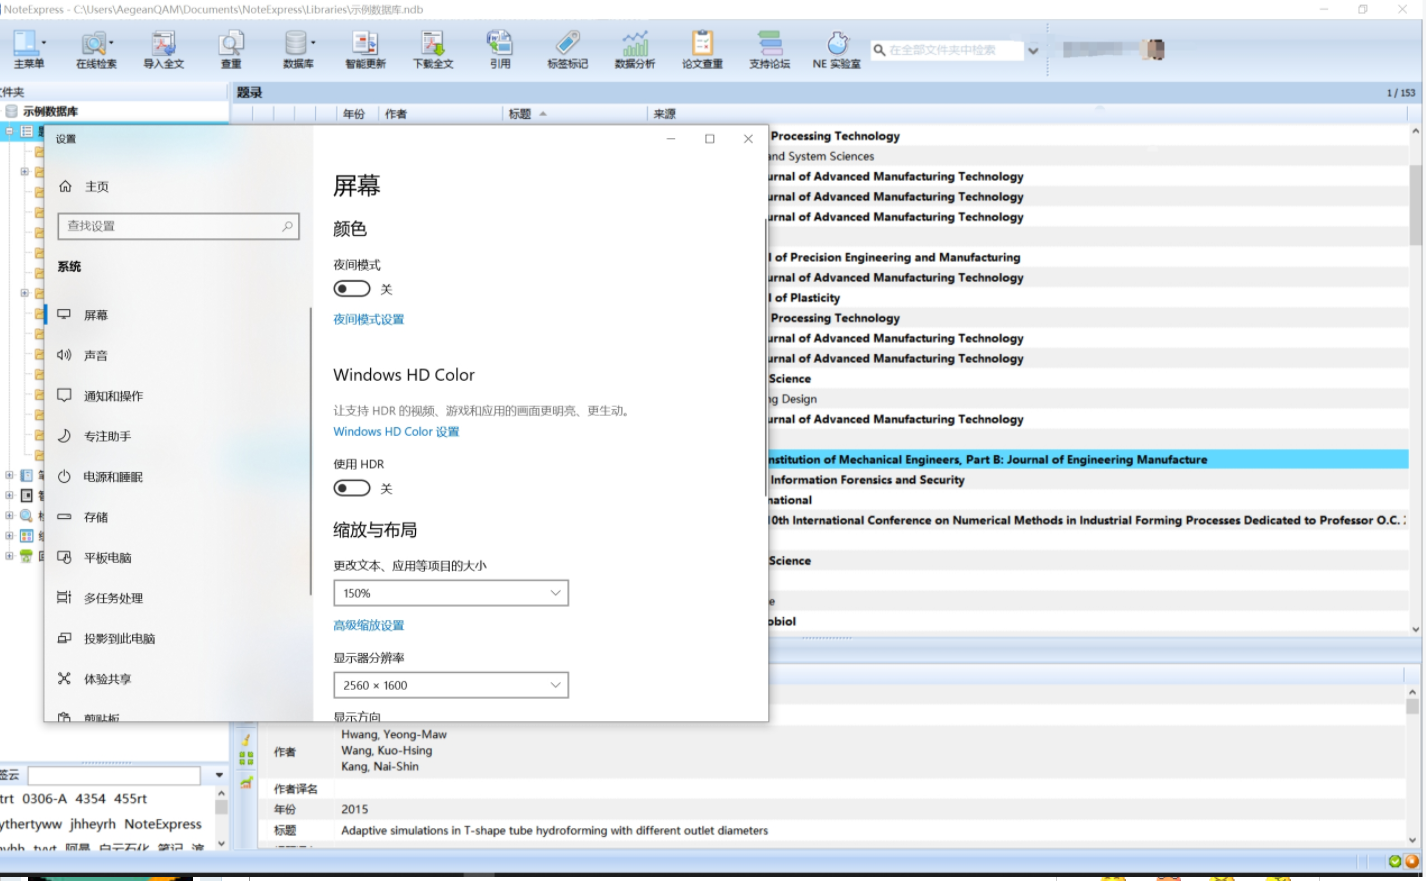
Task: Click the 0306-A tag in the tag cloud
Action: 45,799
